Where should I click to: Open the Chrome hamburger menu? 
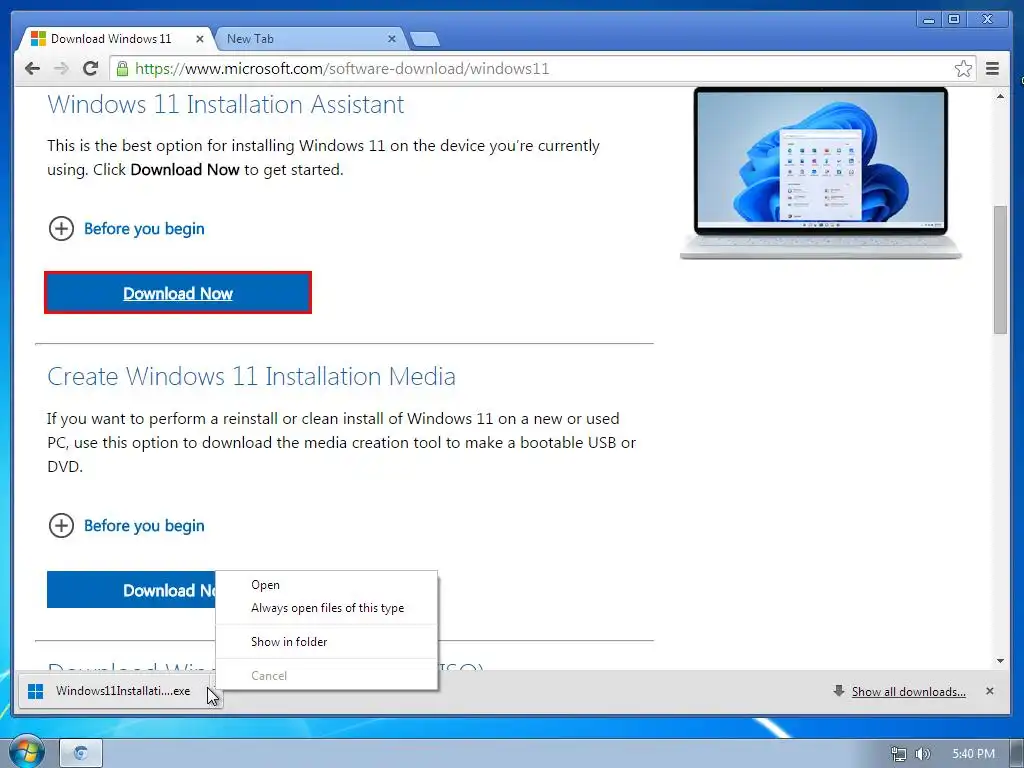click(992, 69)
